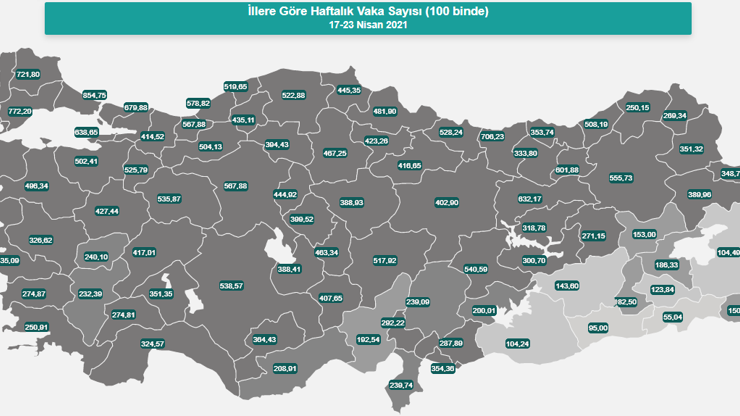Click the label 540,59
This screenshot has height=416, width=740.
click(x=476, y=270)
